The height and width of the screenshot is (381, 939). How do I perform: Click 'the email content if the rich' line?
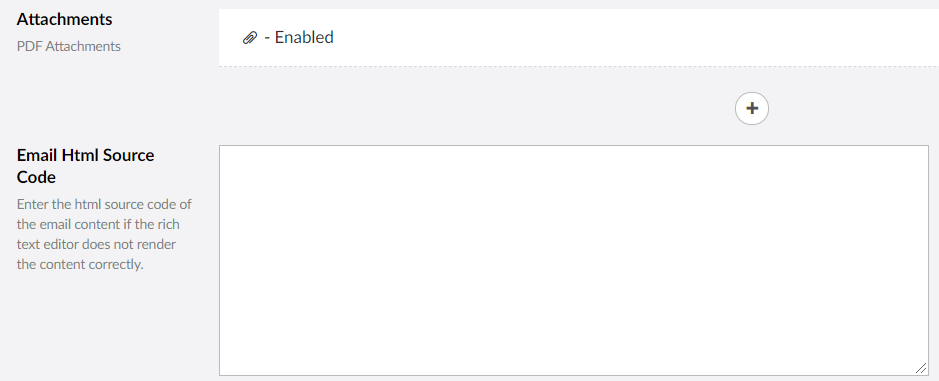tap(98, 225)
